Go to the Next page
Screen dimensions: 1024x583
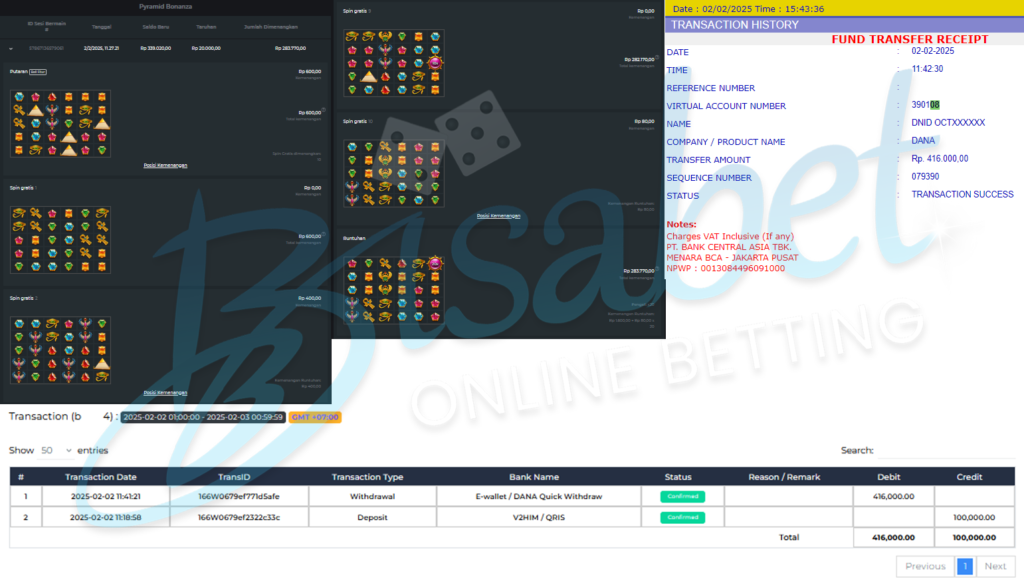pos(995,566)
